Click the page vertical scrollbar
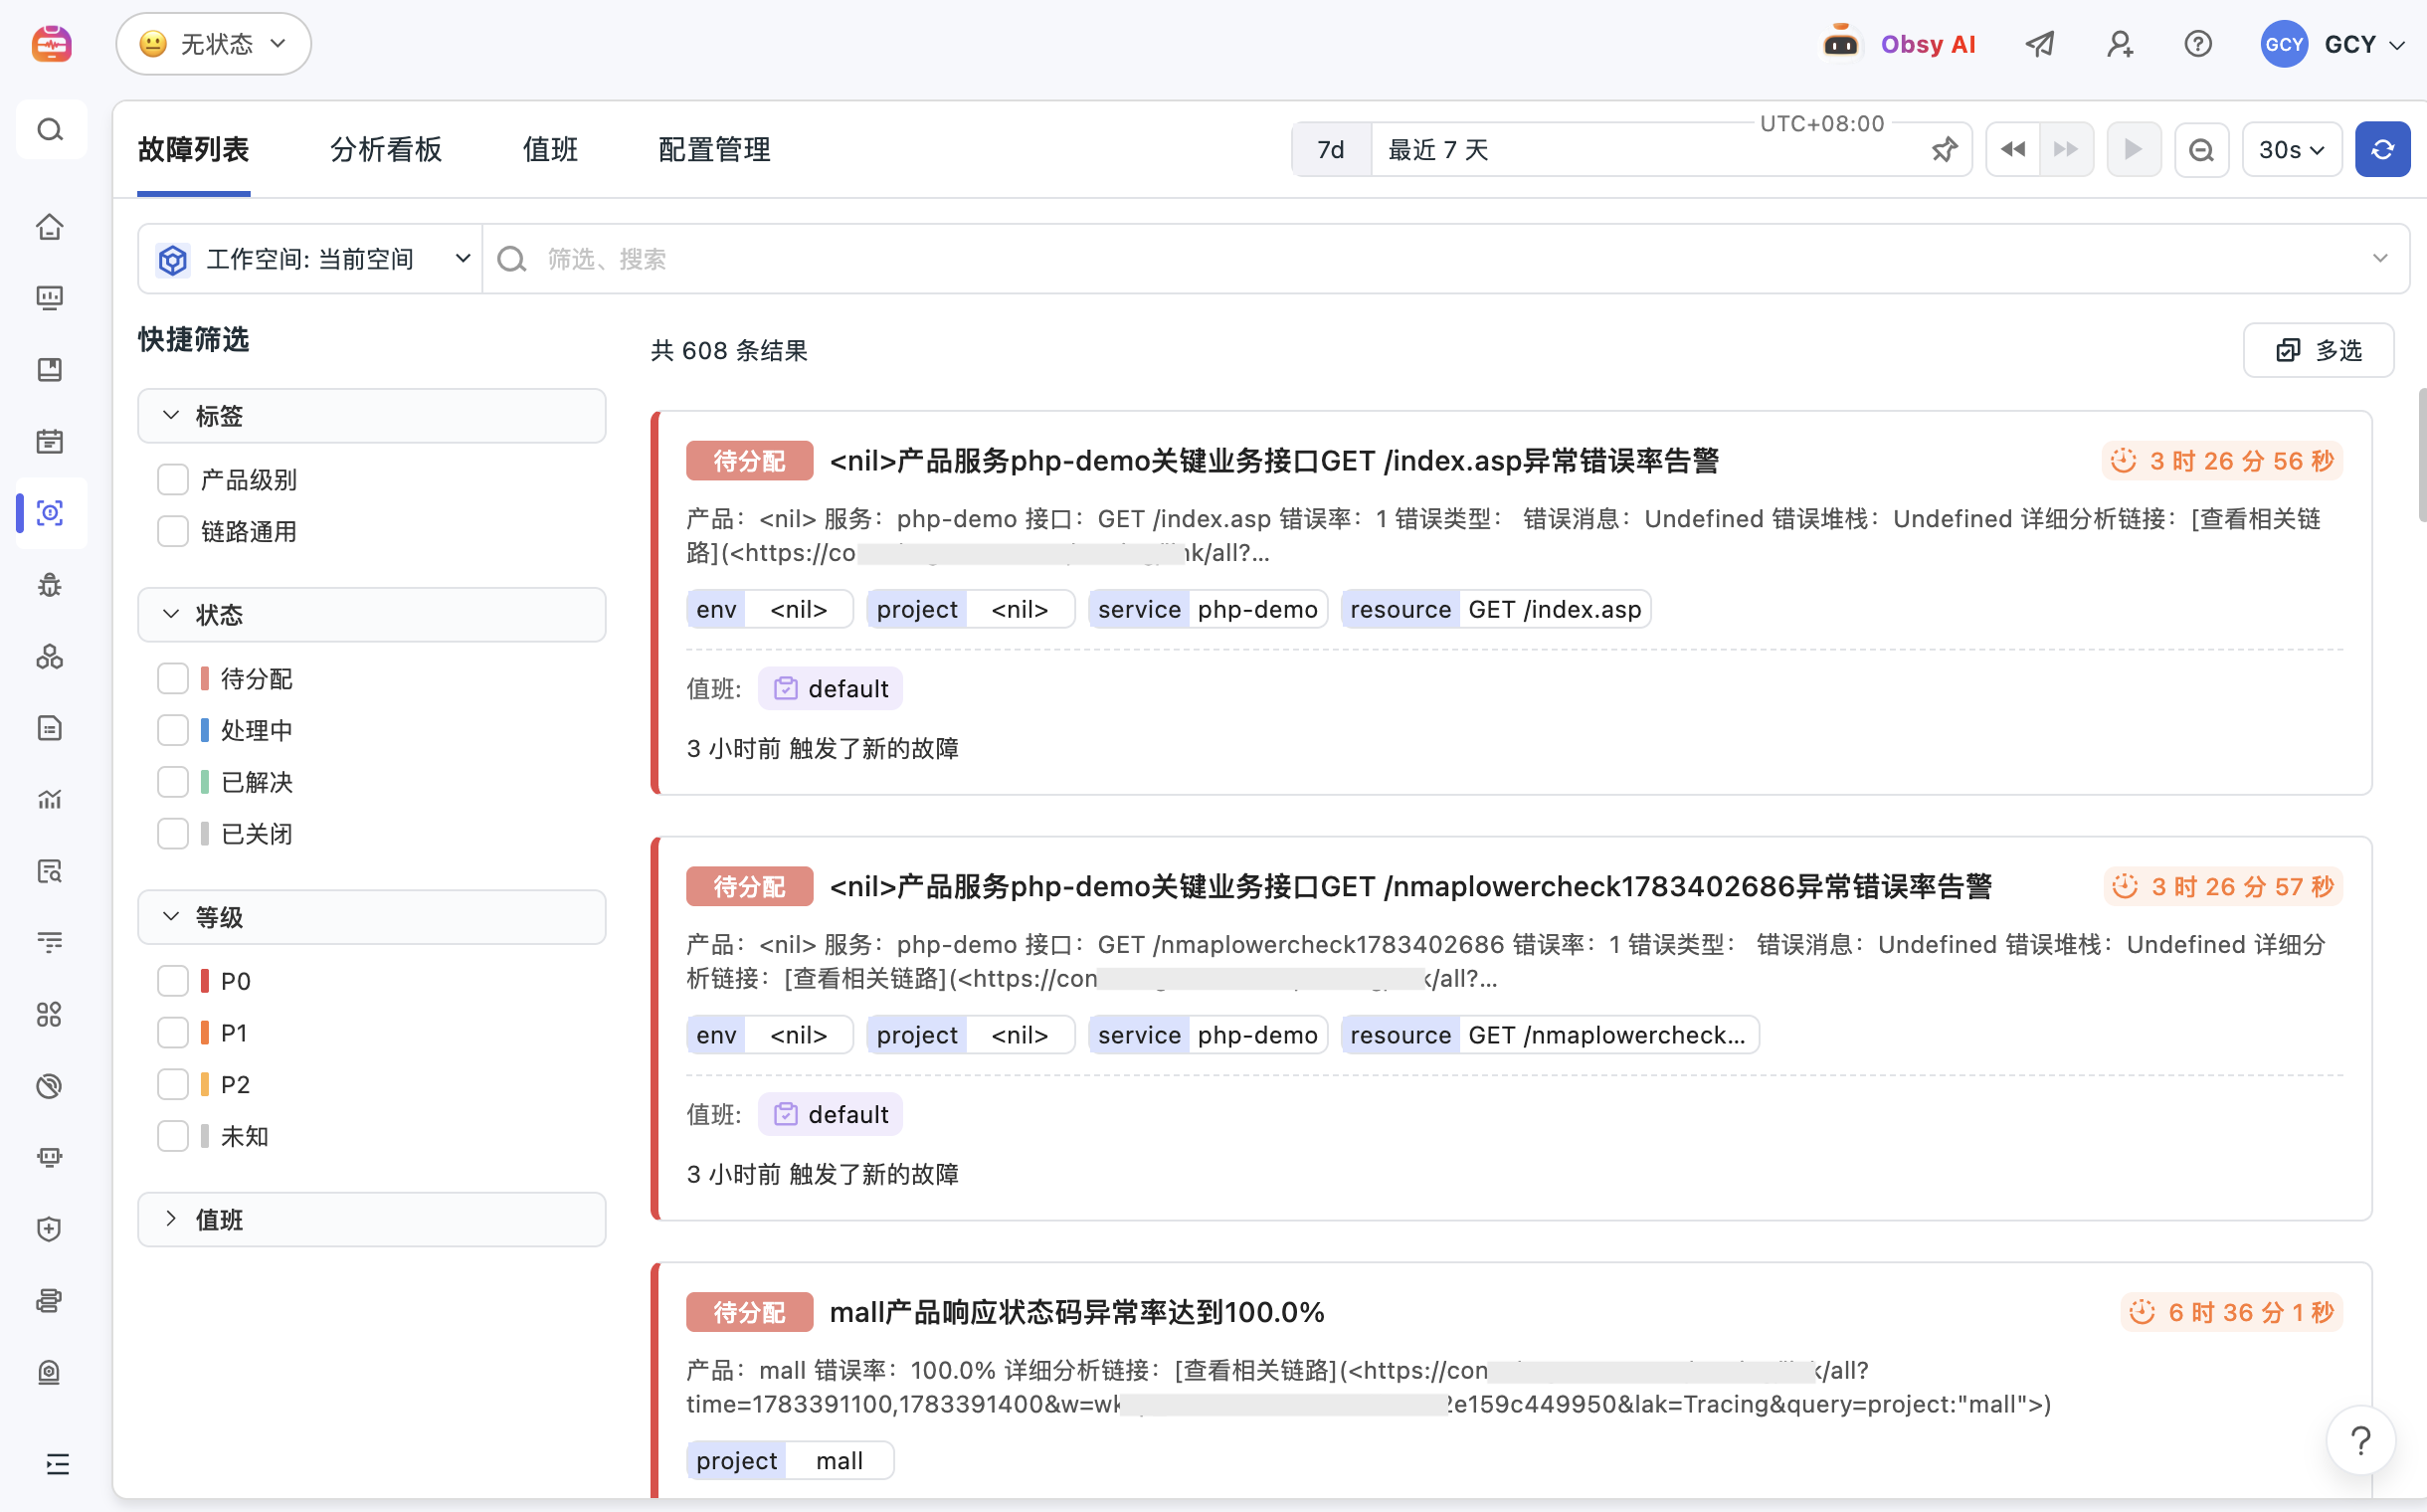Viewport: 2427px width, 1512px height. (2421, 455)
